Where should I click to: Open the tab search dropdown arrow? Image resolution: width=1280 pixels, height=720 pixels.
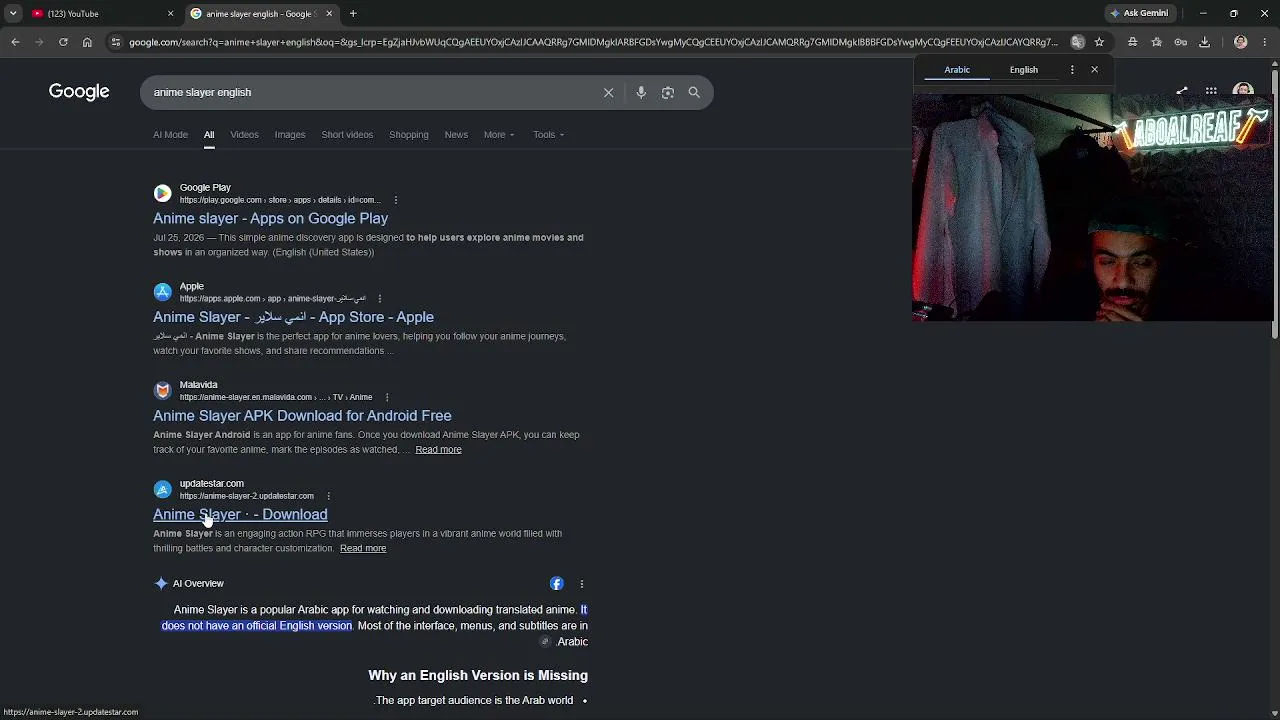click(x=13, y=14)
